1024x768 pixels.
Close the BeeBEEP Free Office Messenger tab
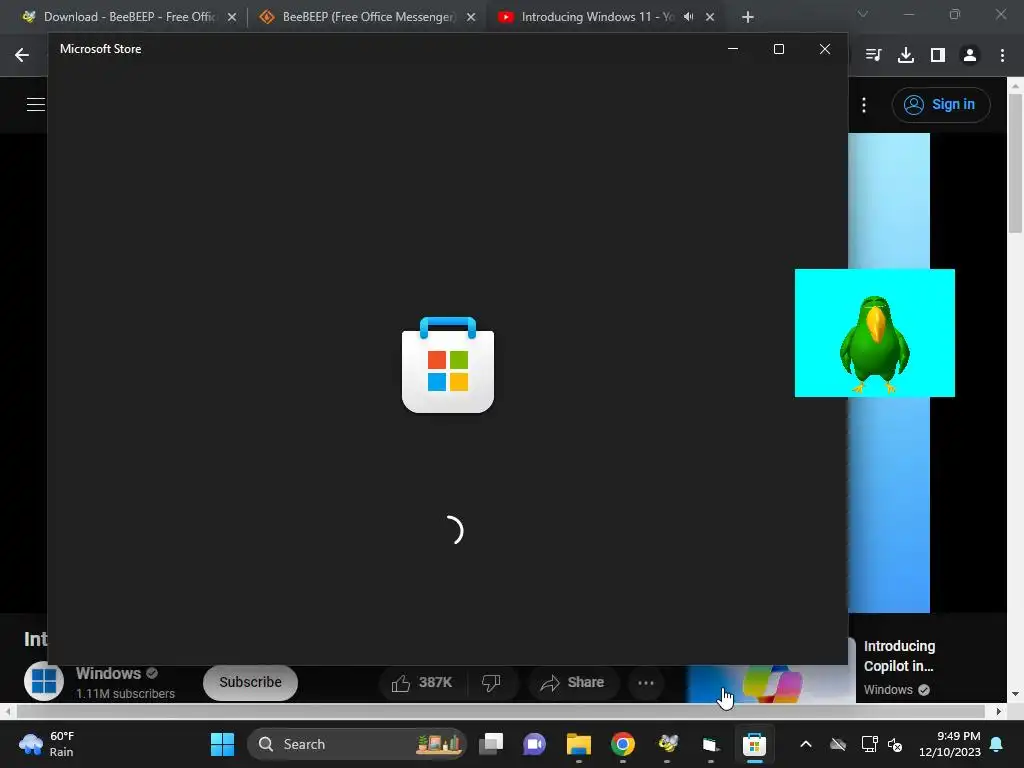[471, 18]
